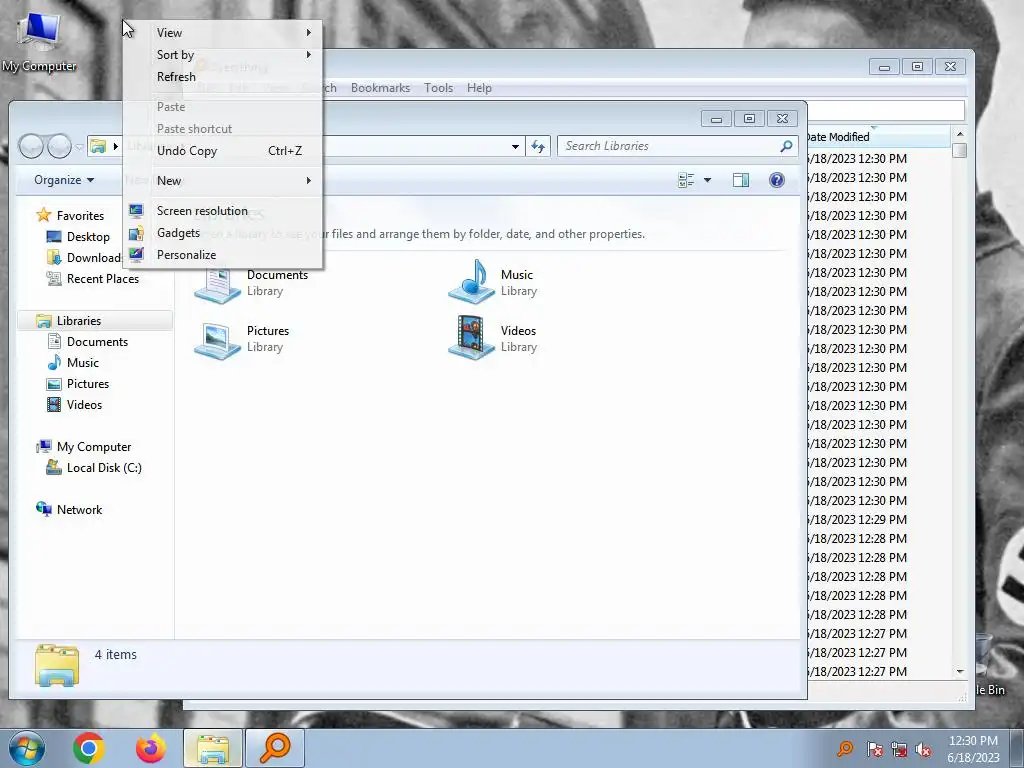
Task: Click the change view icon in Explorer toolbar
Action: pyautogui.click(x=686, y=180)
